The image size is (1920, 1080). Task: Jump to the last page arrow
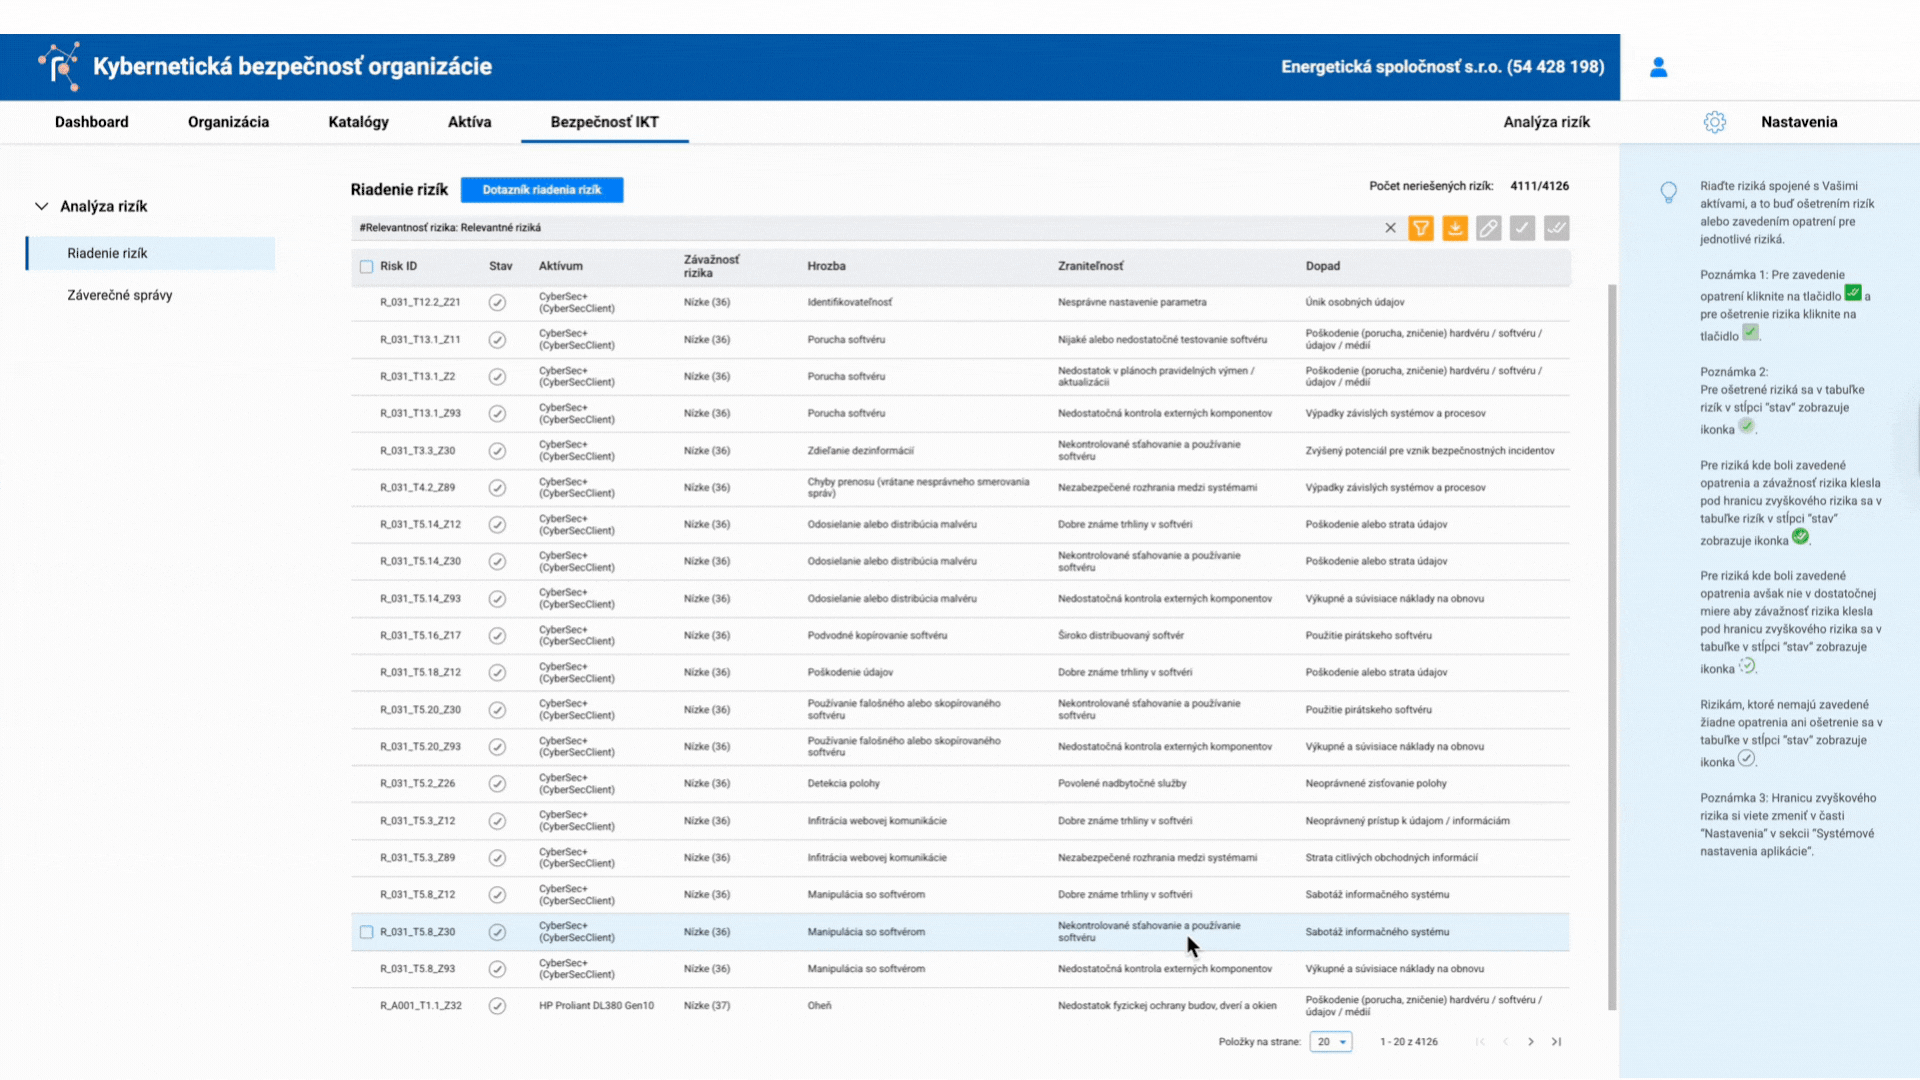point(1557,1042)
